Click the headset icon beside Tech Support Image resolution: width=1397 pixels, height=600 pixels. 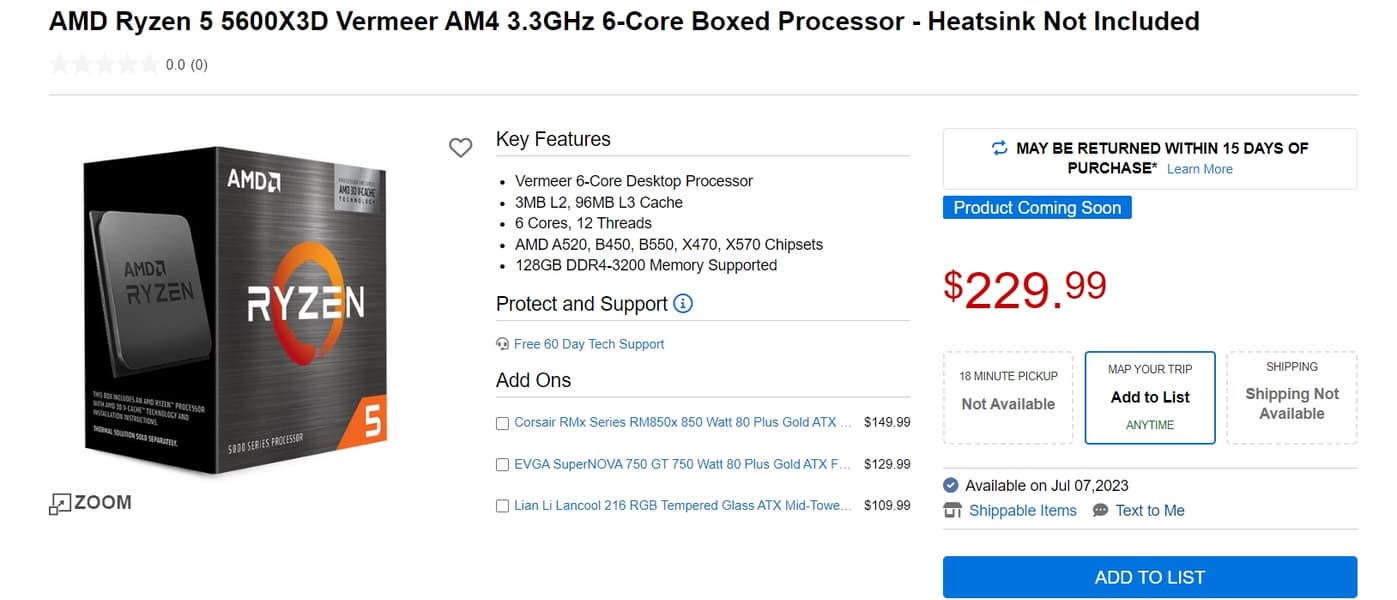coord(502,344)
